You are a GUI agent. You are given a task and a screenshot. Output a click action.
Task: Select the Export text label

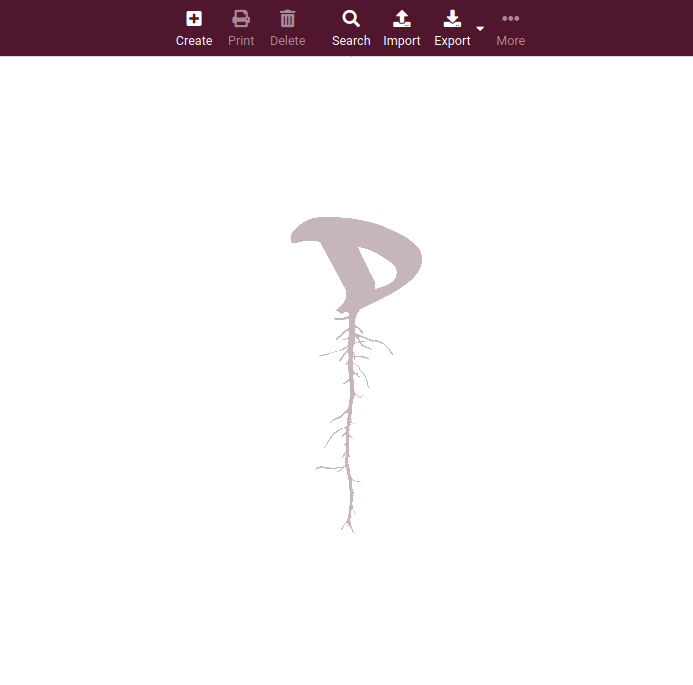[x=452, y=41]
